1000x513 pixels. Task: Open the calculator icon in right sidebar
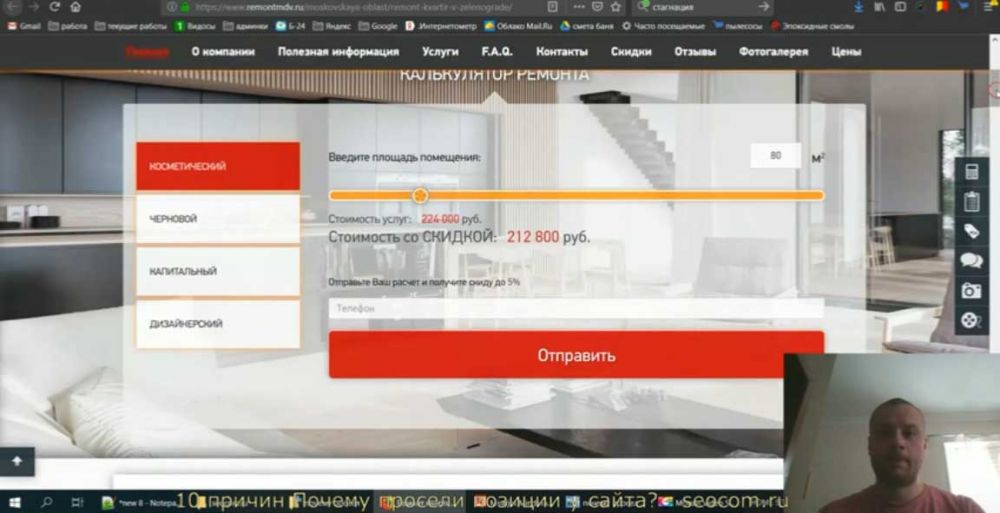[x=970, y=172]
